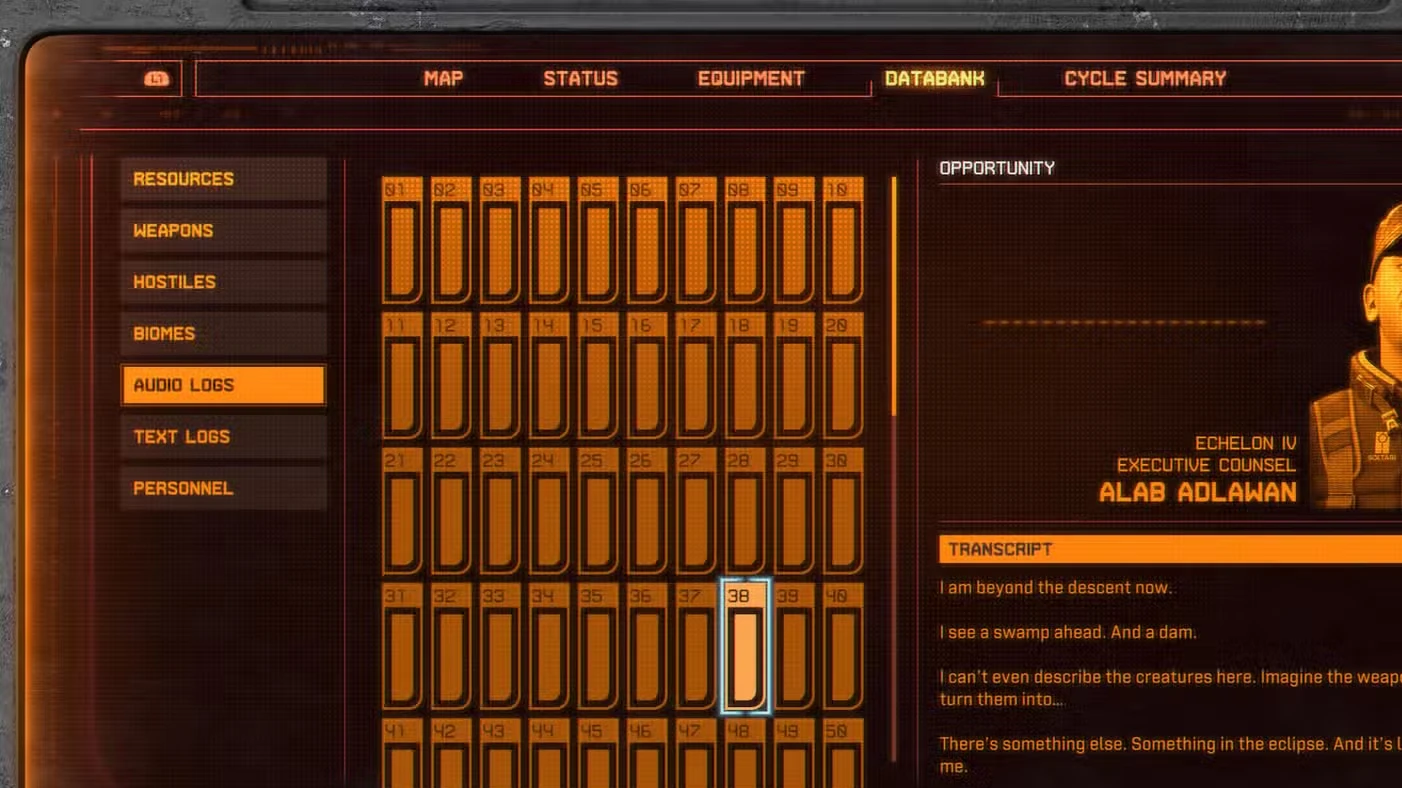Select audio log 16
The image size is (1402, 788).
tap(647, 375)
